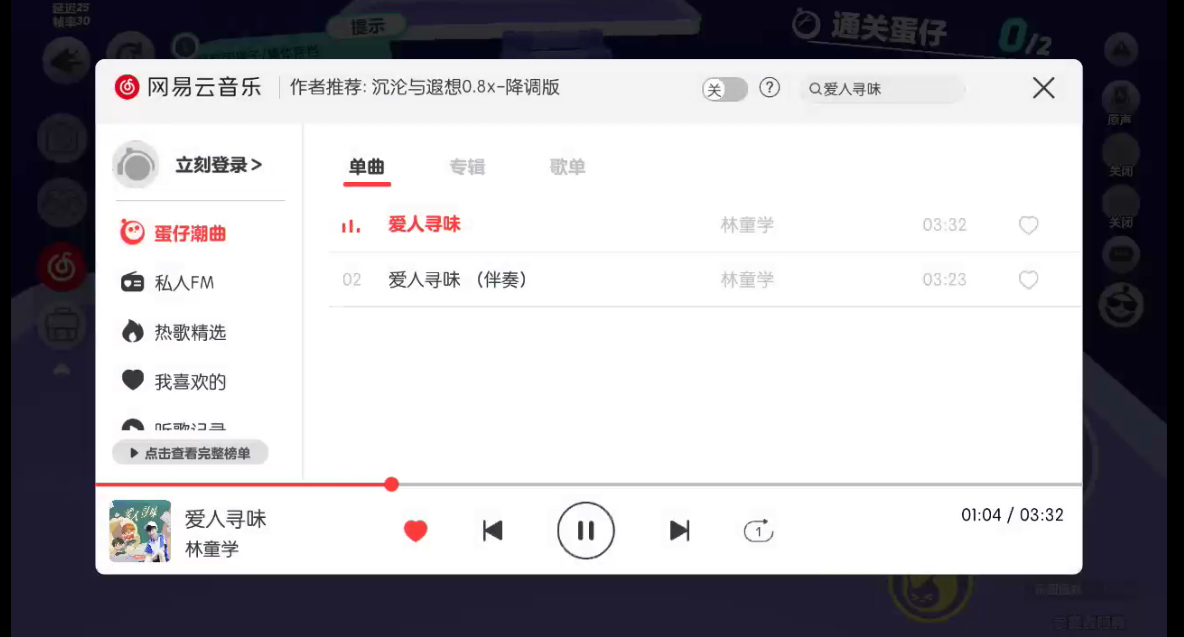Click the search field containing 爱人寻味
The height and width of the screenshot is (637, 1184).
tap(882, 89)
